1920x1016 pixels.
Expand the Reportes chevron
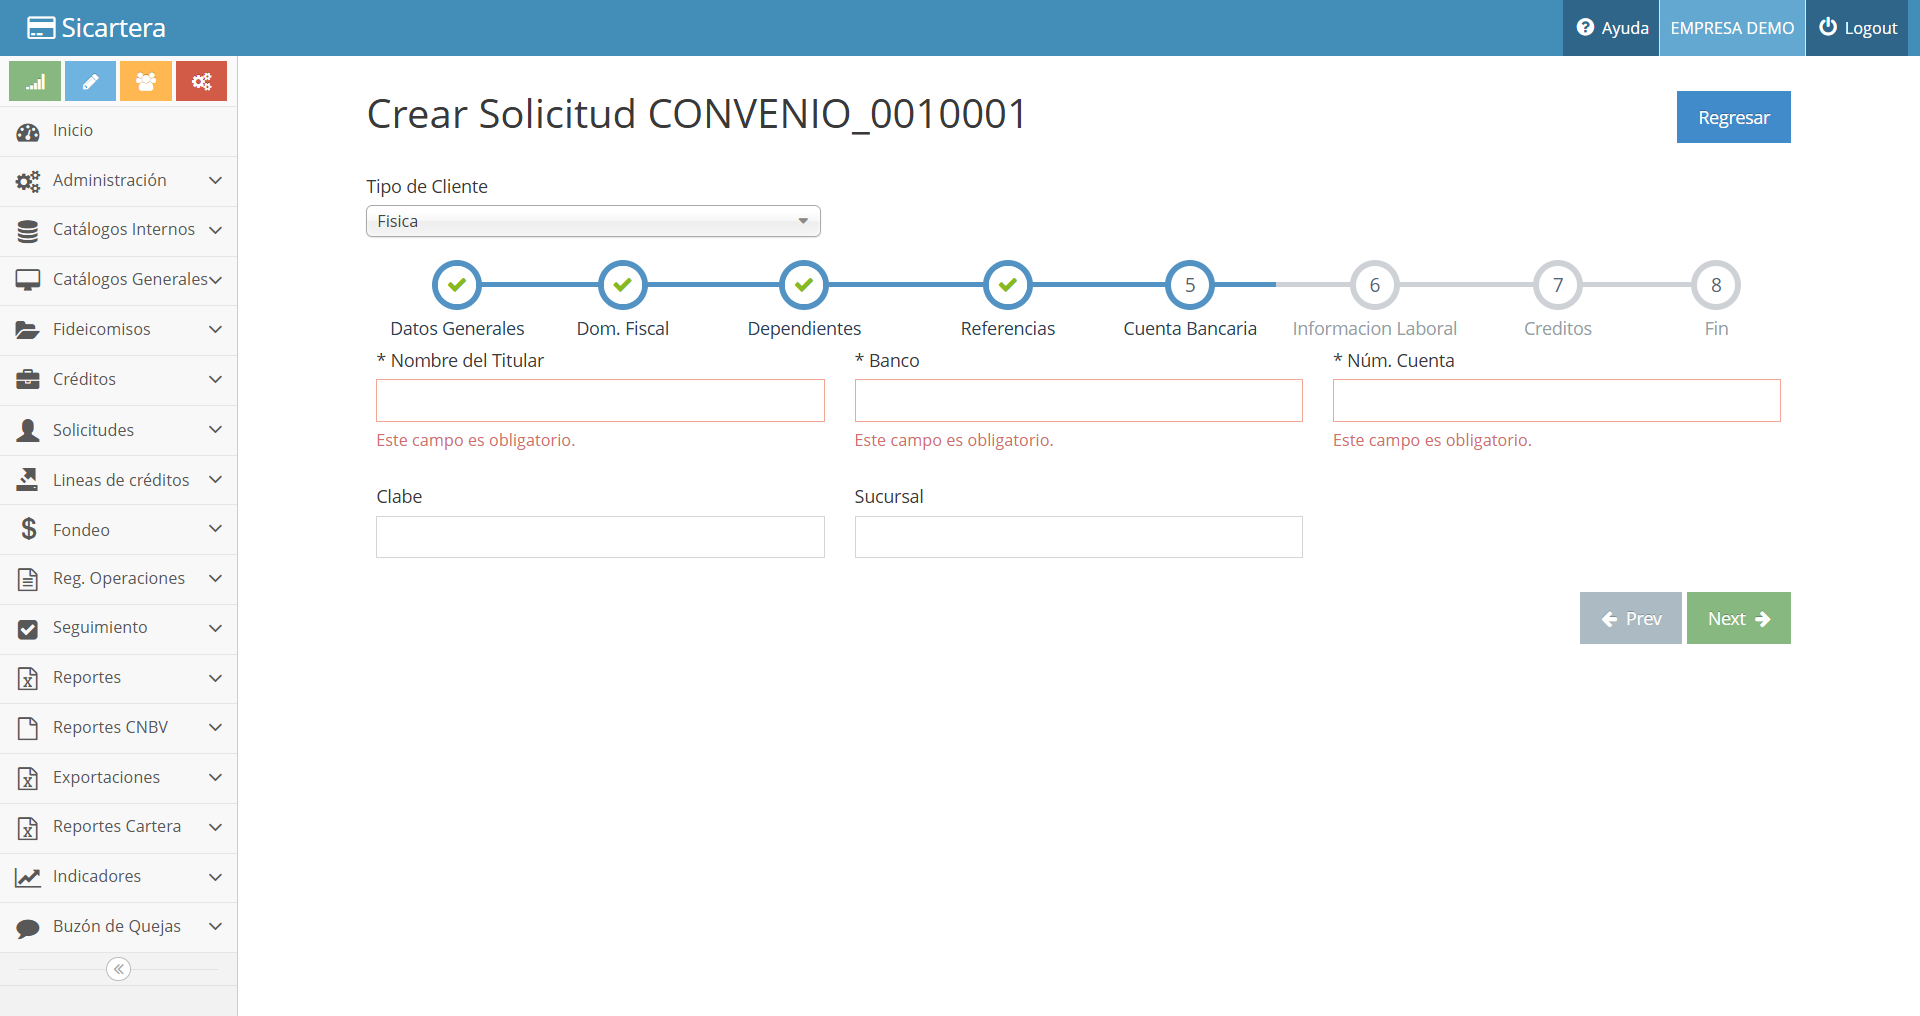tap(215, 678)
